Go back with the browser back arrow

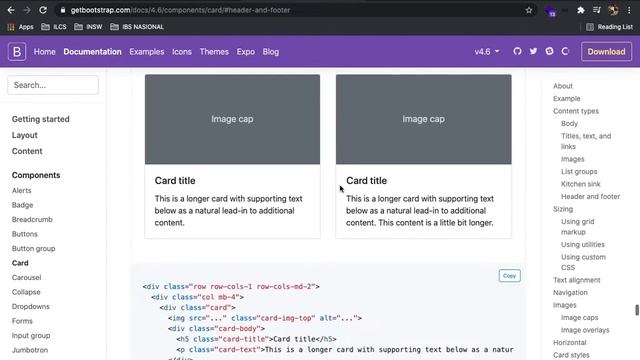11,10
